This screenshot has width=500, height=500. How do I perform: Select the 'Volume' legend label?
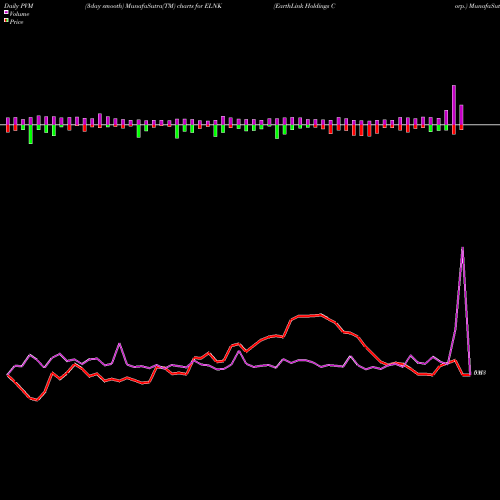(19, 14)
